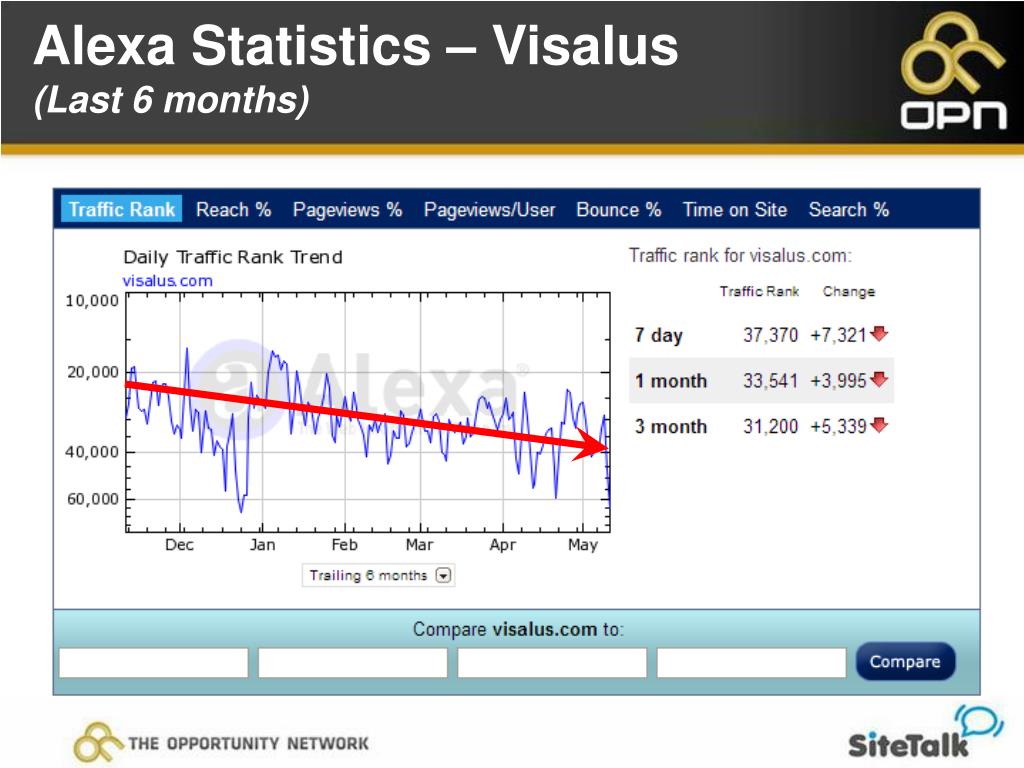Image resolution: width=1024 pixels, height=768 pixels.
Task: Open the Time on Site tab
Action: tap(735, 210)
